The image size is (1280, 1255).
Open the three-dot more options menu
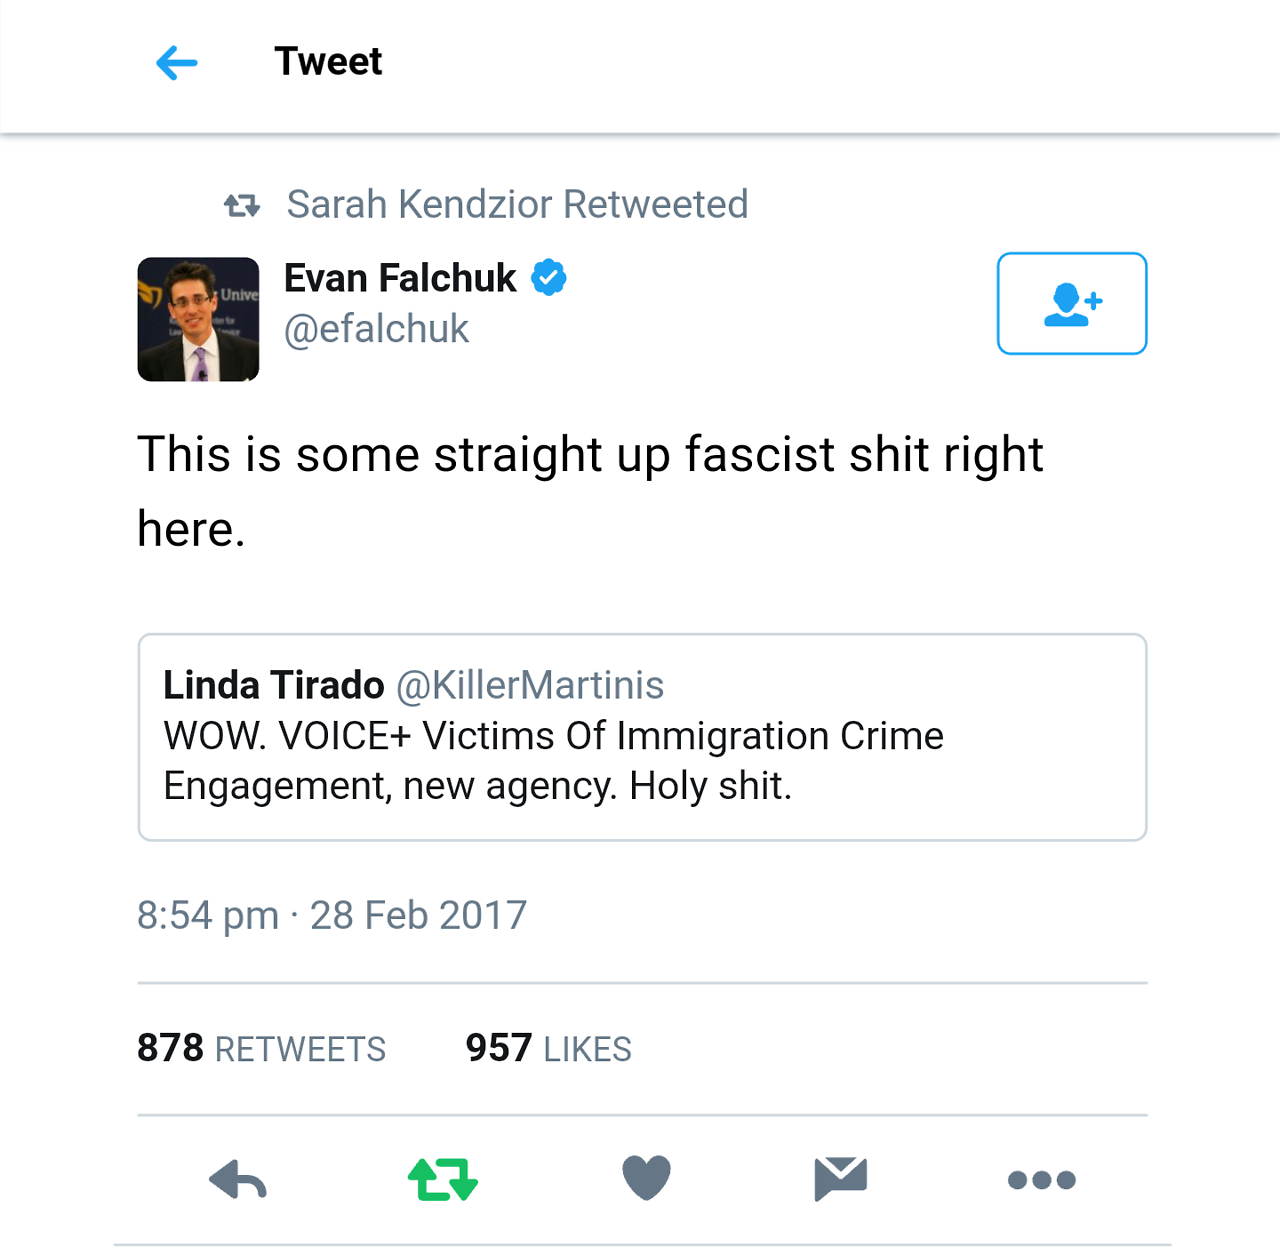[x=1041, y=1180]
